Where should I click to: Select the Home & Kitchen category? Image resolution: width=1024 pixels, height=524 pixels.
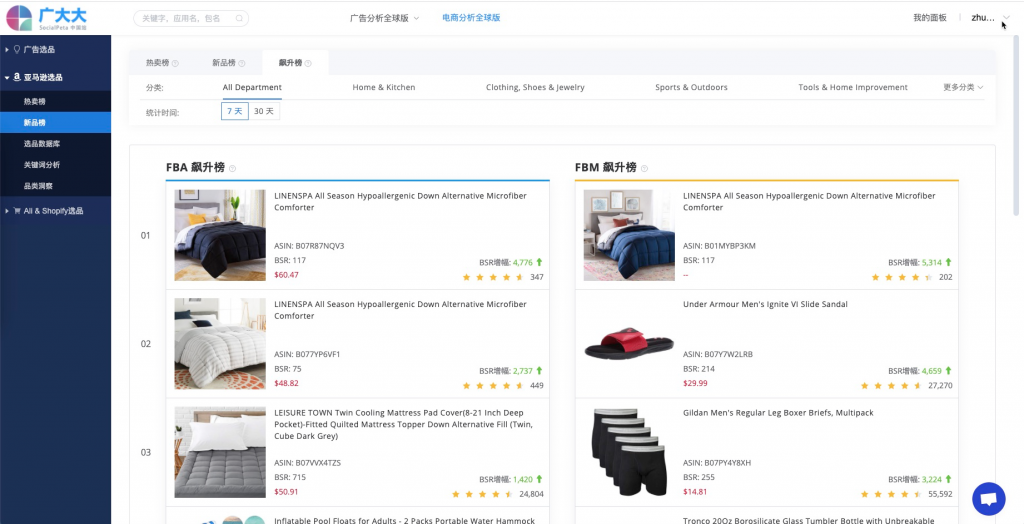tap(383, 87)
